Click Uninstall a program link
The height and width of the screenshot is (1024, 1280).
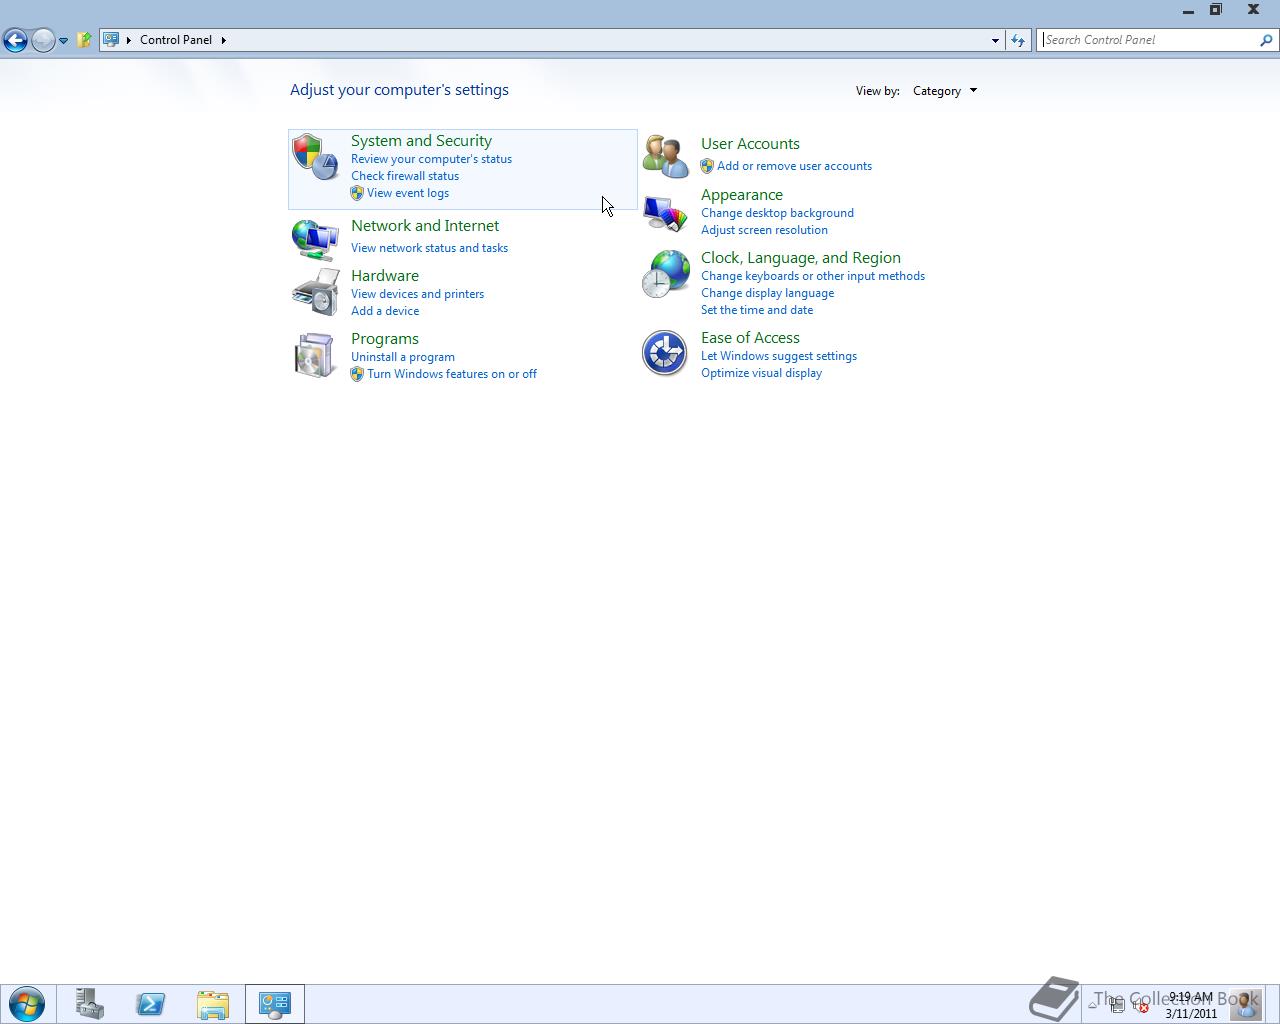(x=403, y=357)
